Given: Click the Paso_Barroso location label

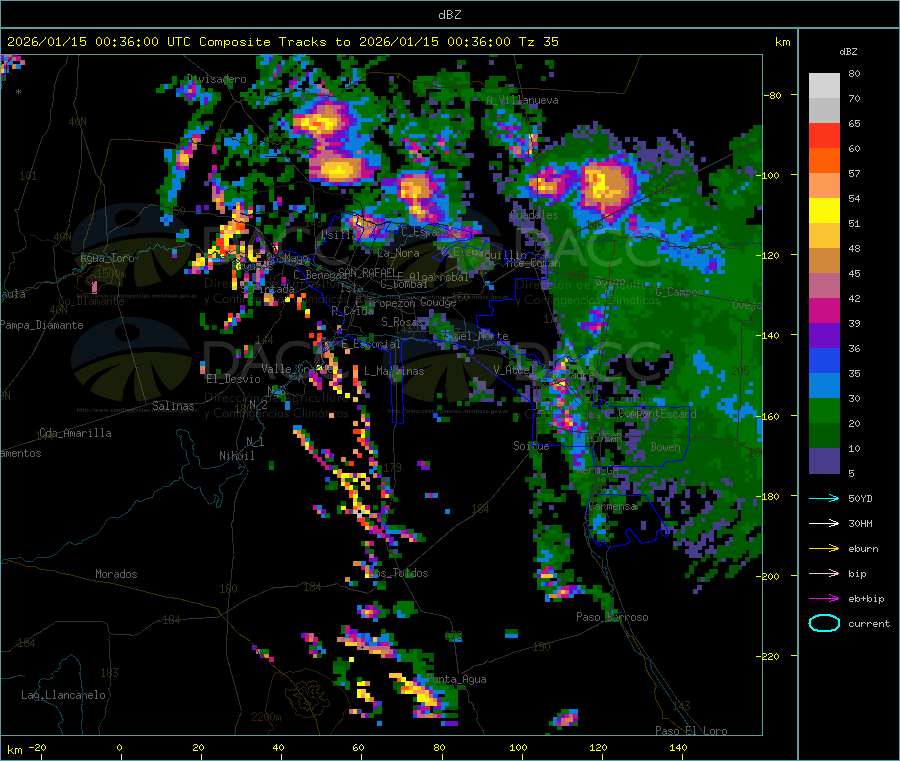Looking at the screenshot, I should [x=612, y=617].
